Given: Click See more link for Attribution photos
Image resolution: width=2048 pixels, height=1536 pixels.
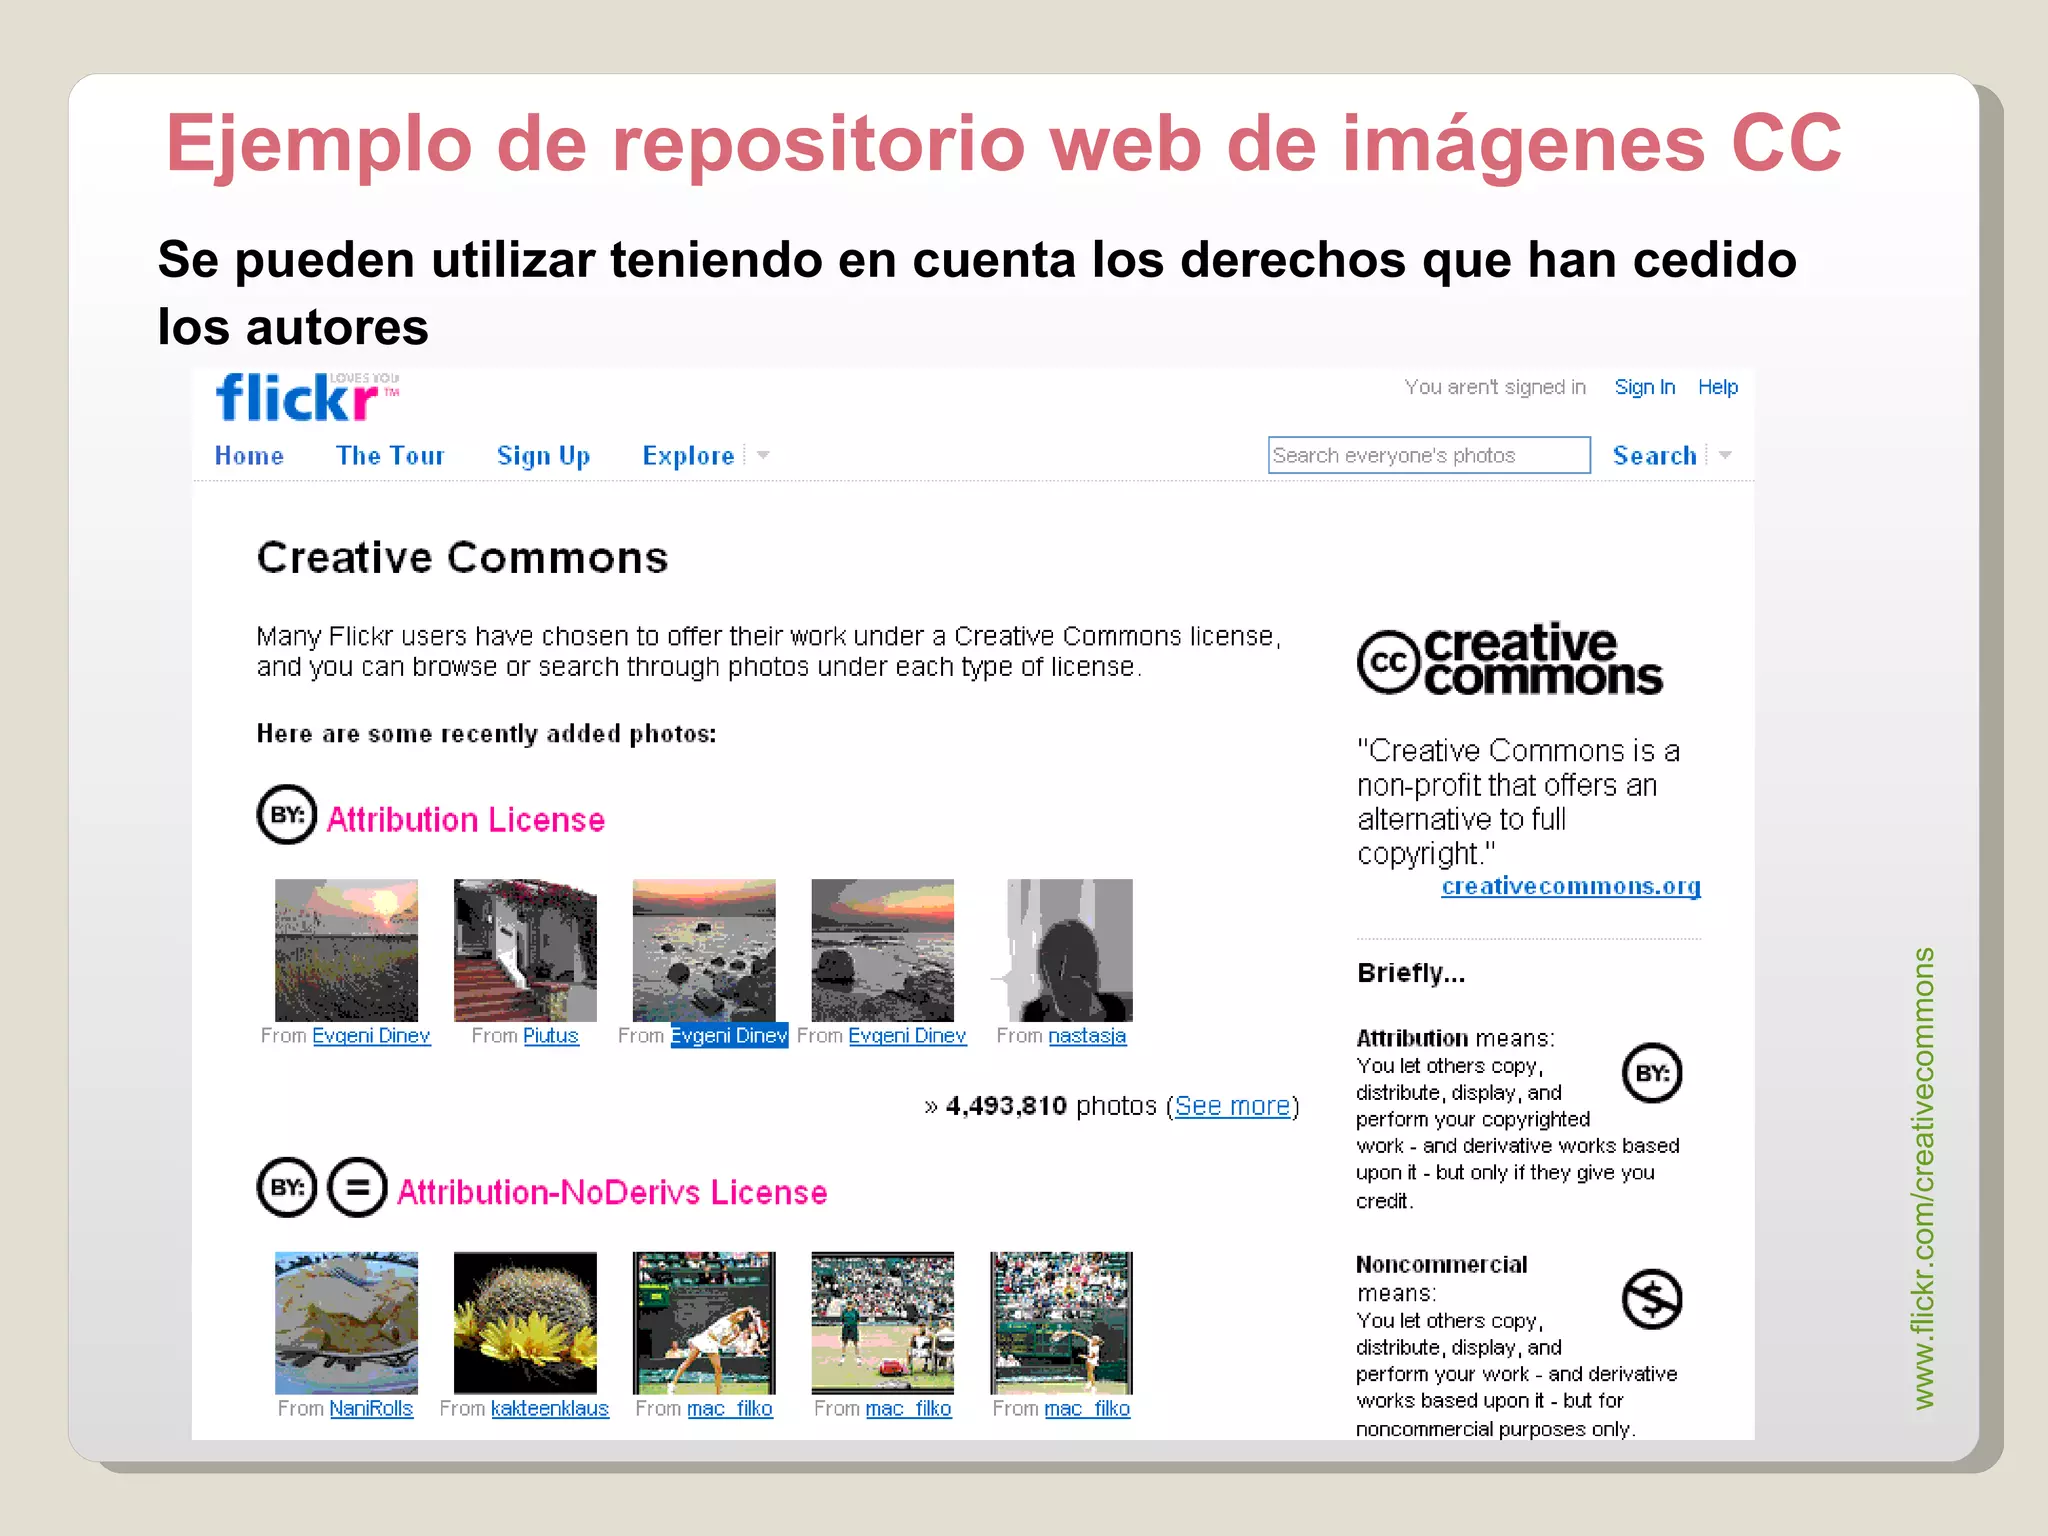Looking at the screenshot, I should 1232,1106.
